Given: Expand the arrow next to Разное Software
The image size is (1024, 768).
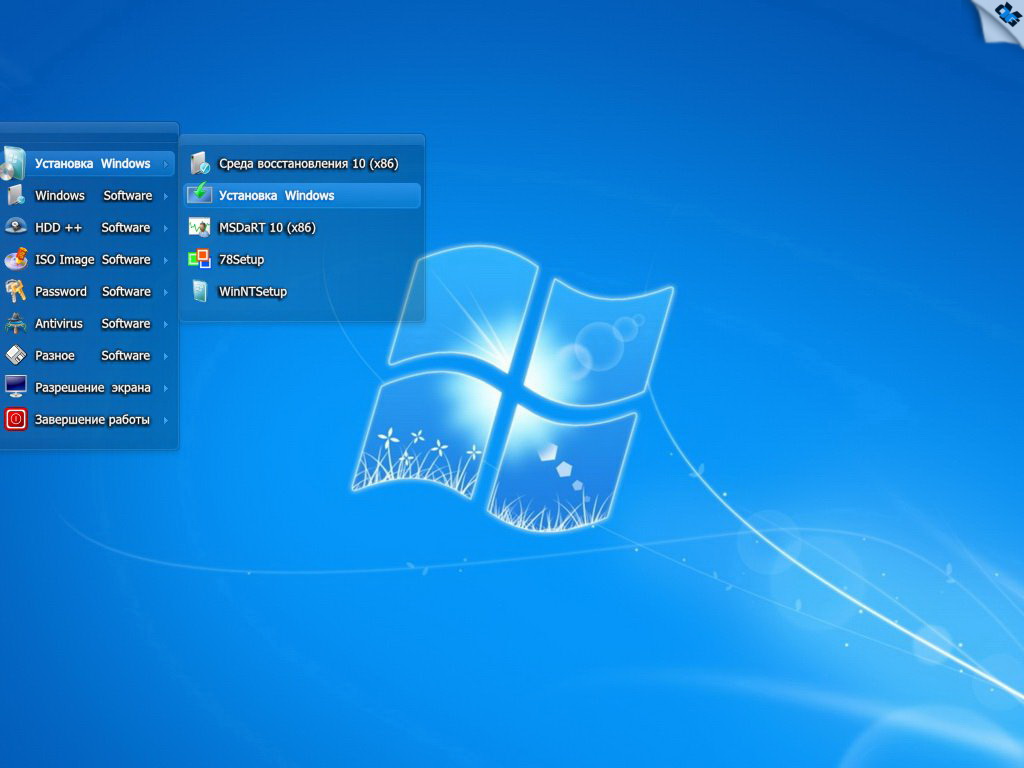Looking at the screenshot, I should (x=166, y=356).
